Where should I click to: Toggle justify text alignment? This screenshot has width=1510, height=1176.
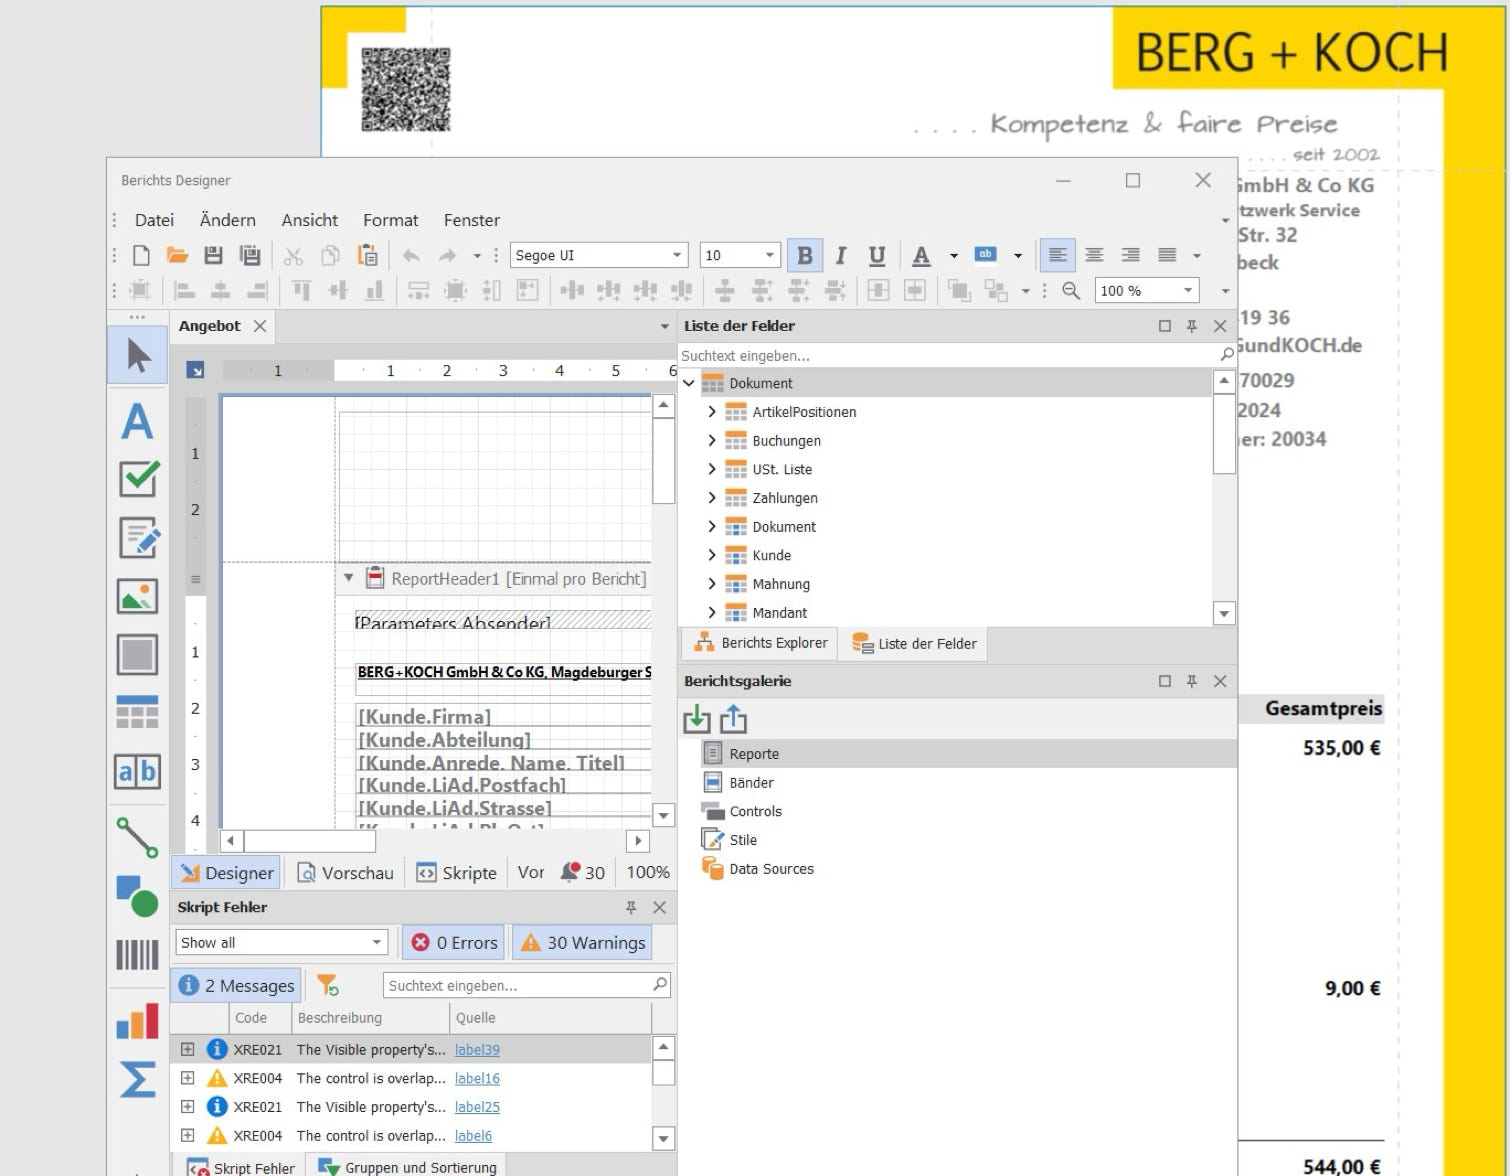pyautogui.click(x=1167, y=255)
